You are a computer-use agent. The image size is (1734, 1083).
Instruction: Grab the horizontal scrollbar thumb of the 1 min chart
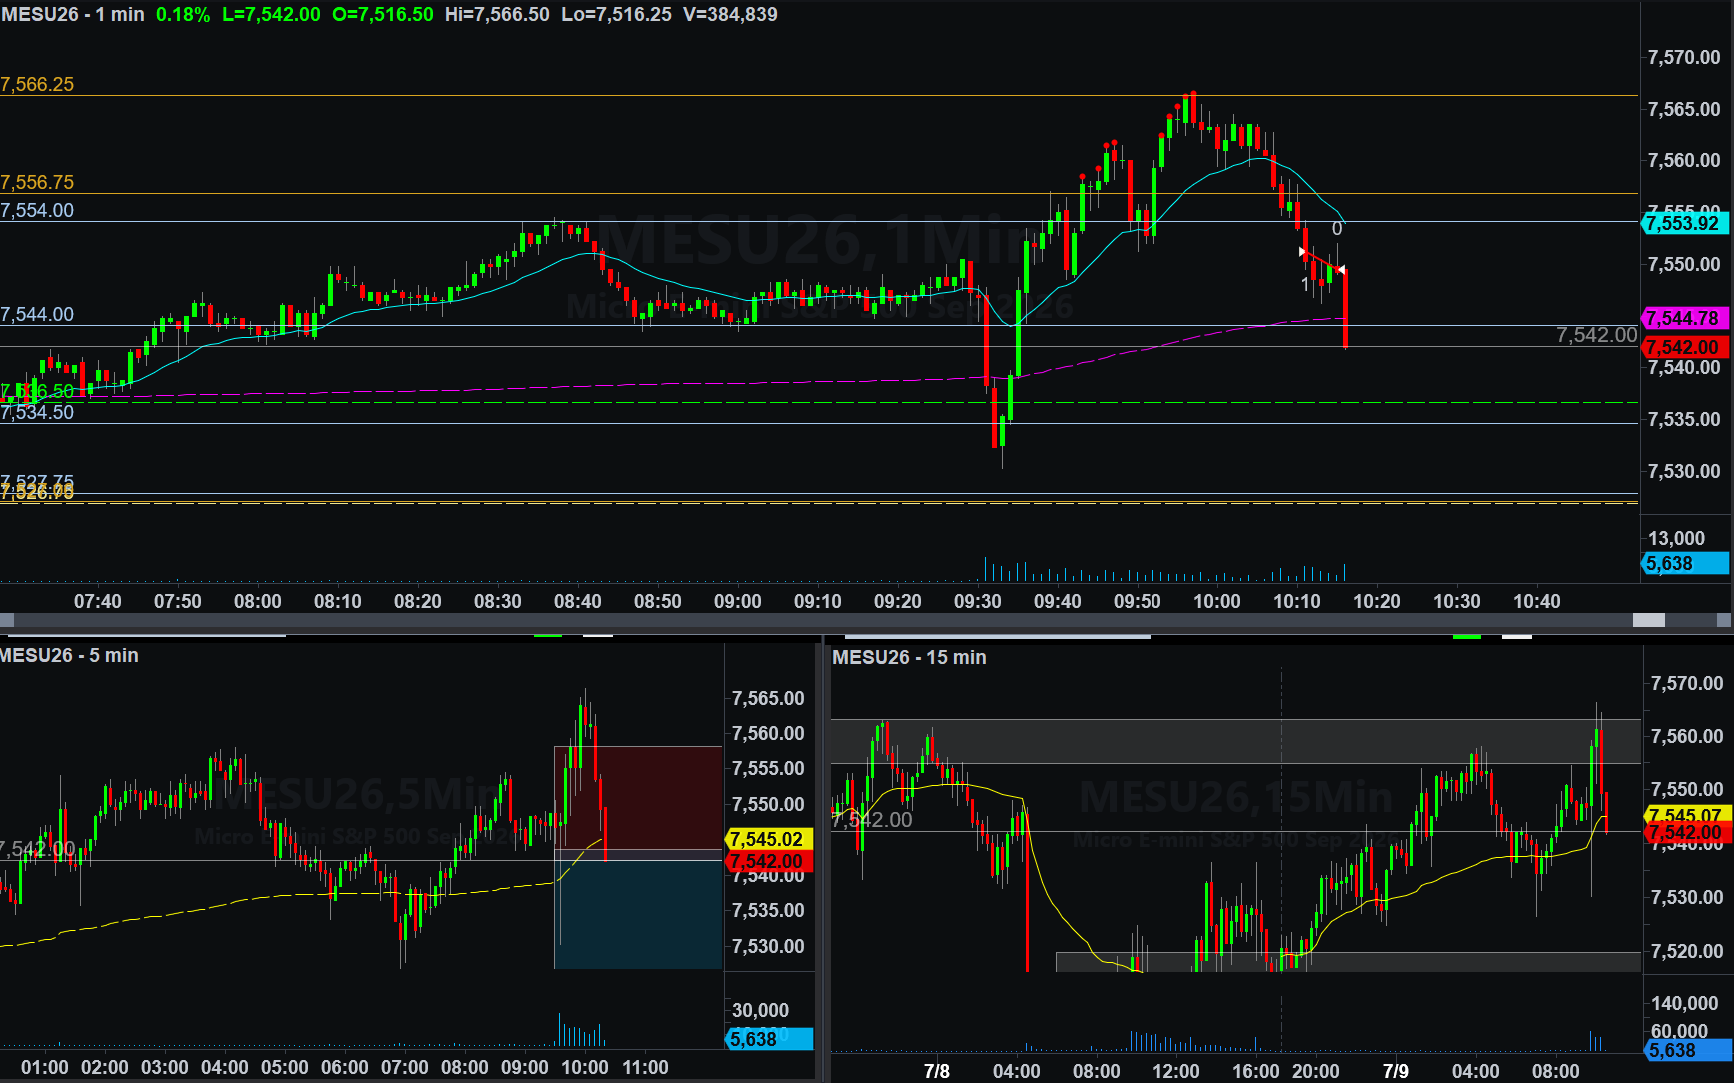(1649, 620)
